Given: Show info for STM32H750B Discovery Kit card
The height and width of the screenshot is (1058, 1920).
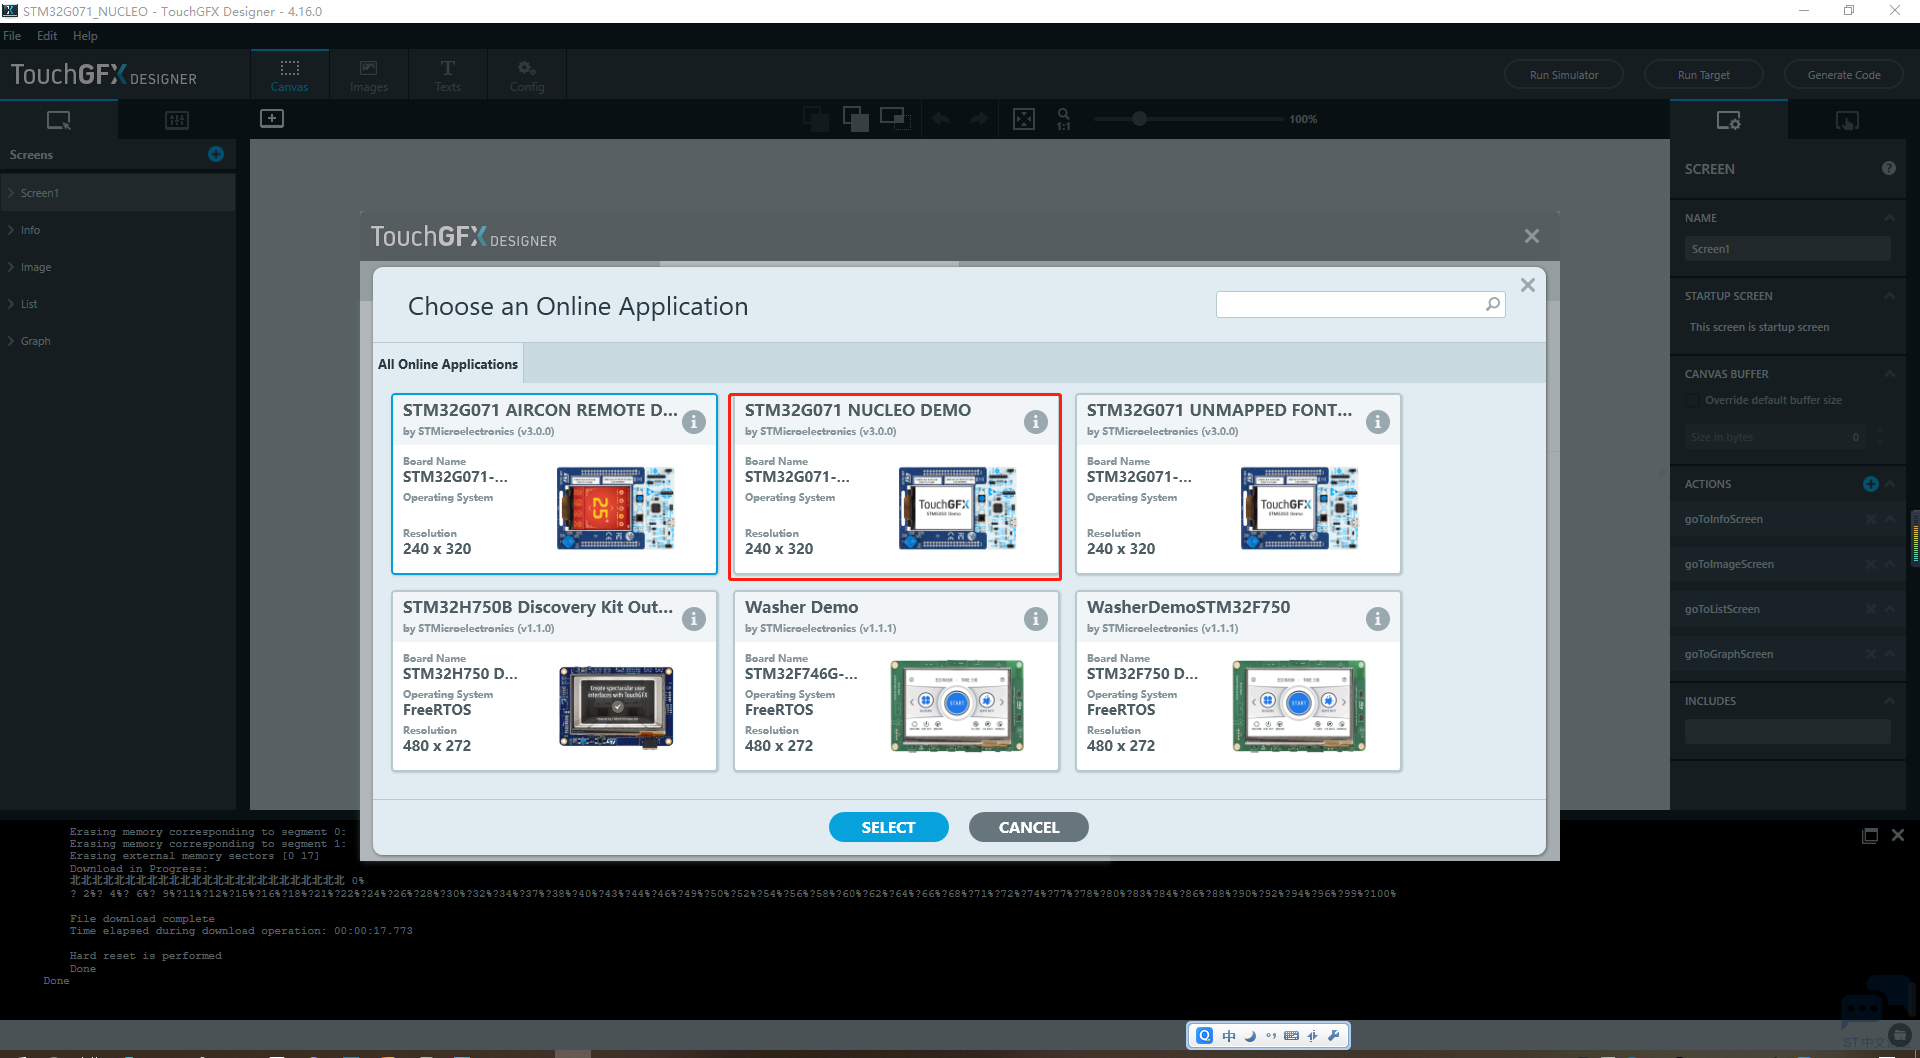Looking at the screenshot, I should [693, 619].
